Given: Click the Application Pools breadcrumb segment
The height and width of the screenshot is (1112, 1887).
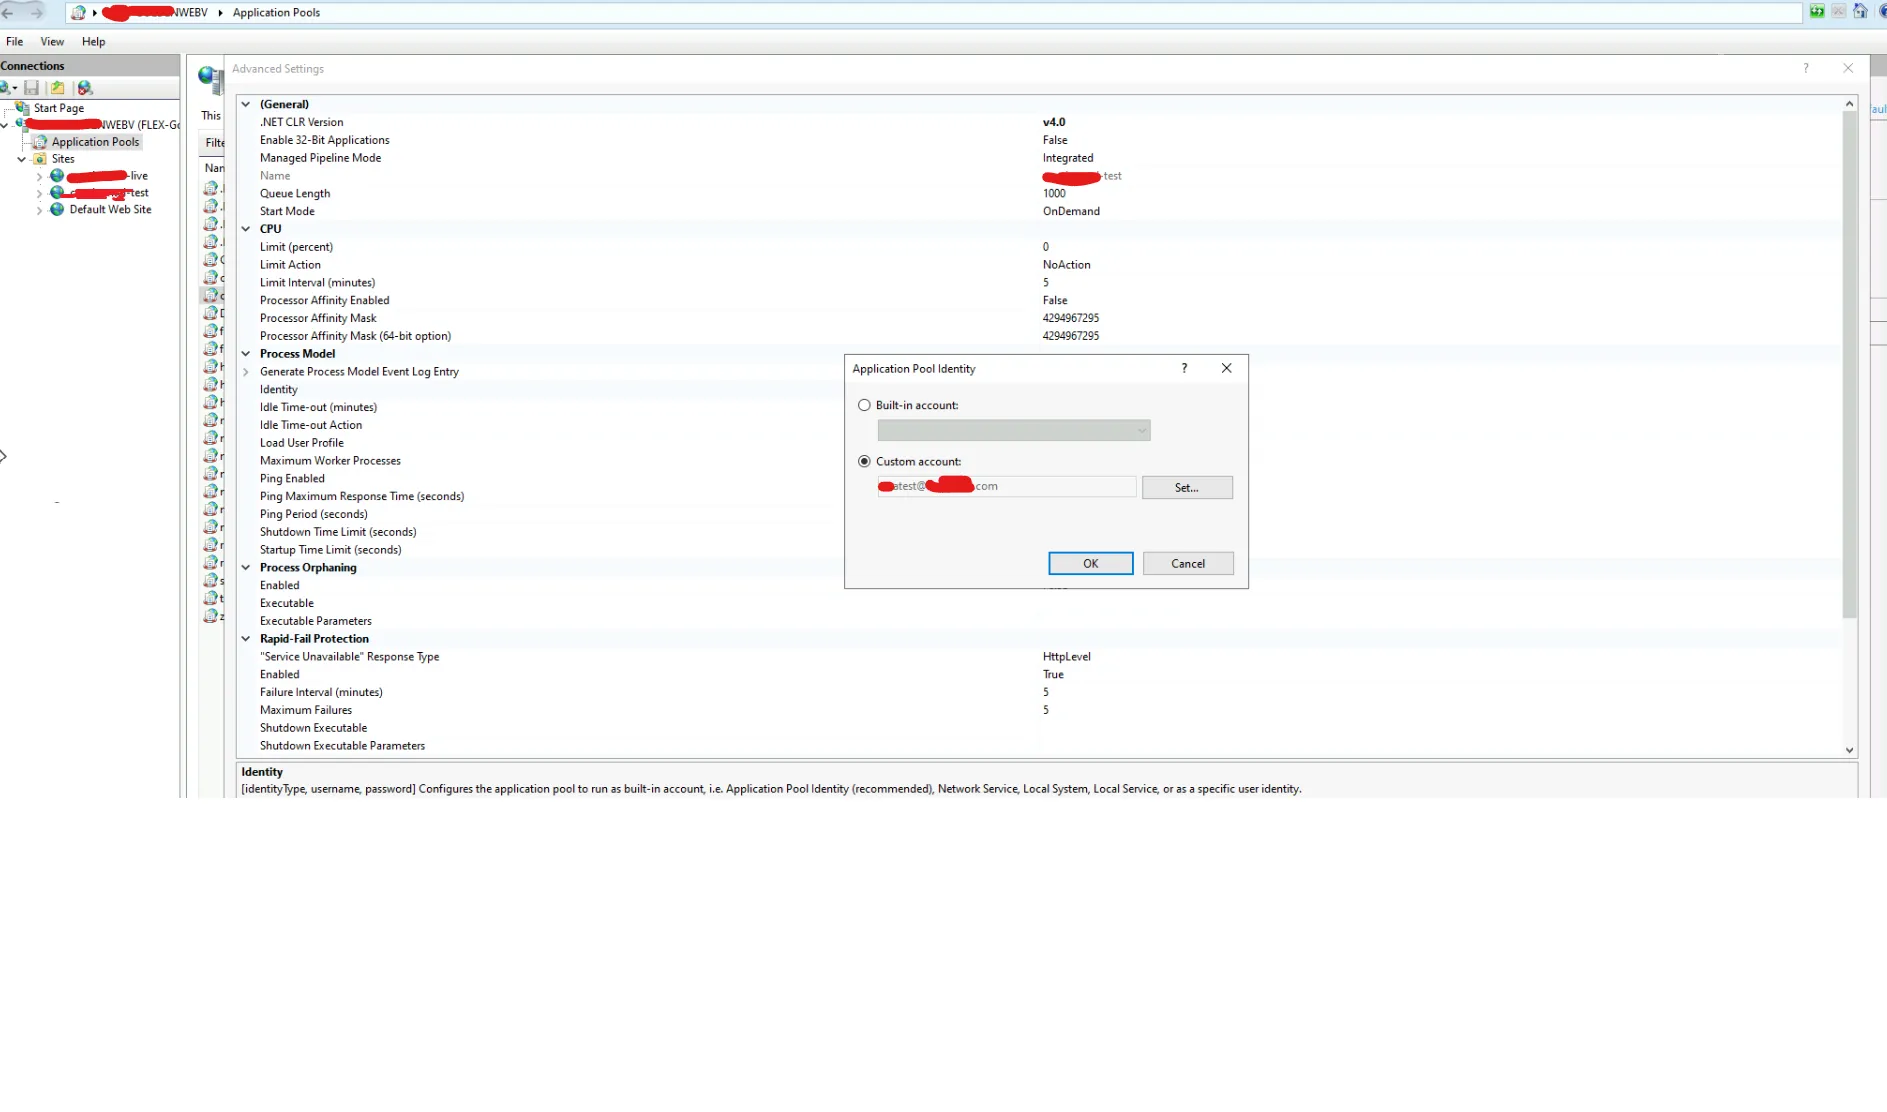Looking at the screenshot, I should [x=276, y=12].
